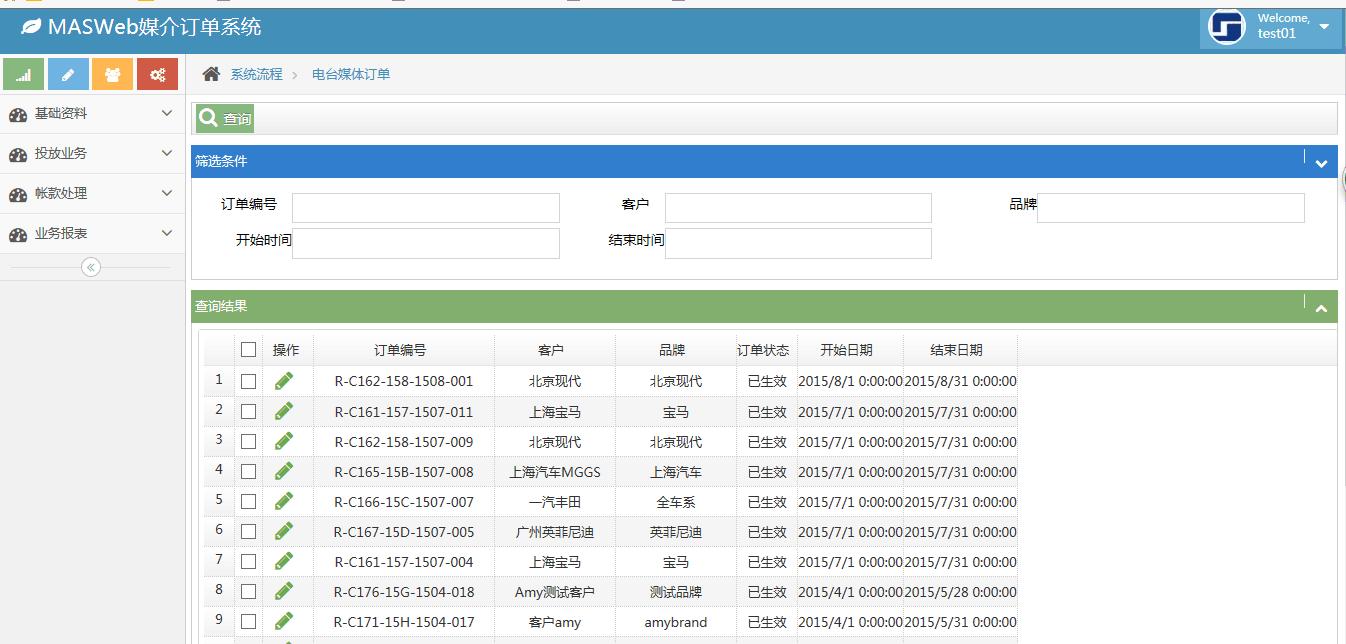
Task: Check the box for order R-C165-15B-1507-008
Action: 248,471
